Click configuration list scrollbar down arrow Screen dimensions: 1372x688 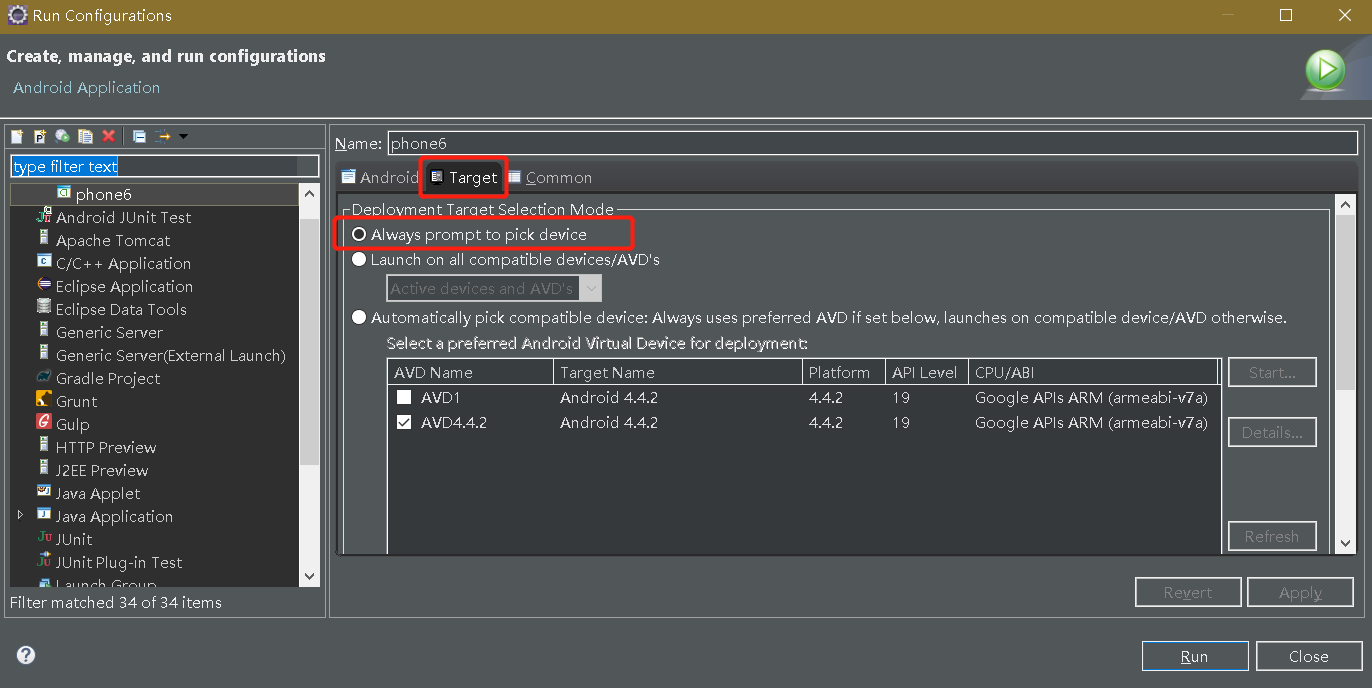[308, 576]
